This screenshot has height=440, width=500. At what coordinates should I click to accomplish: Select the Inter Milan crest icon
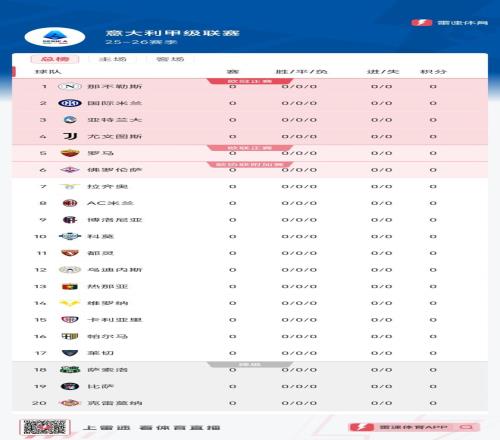[70, 103]
